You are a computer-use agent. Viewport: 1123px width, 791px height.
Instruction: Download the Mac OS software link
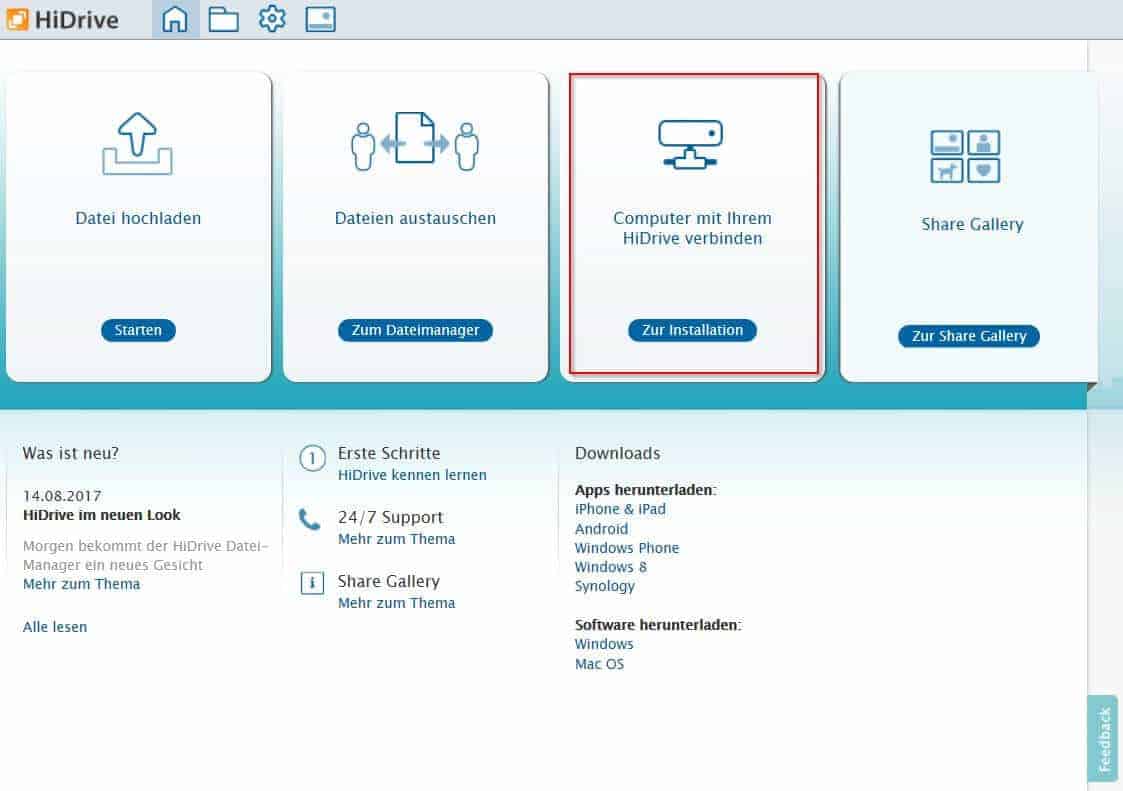point(599,664)
